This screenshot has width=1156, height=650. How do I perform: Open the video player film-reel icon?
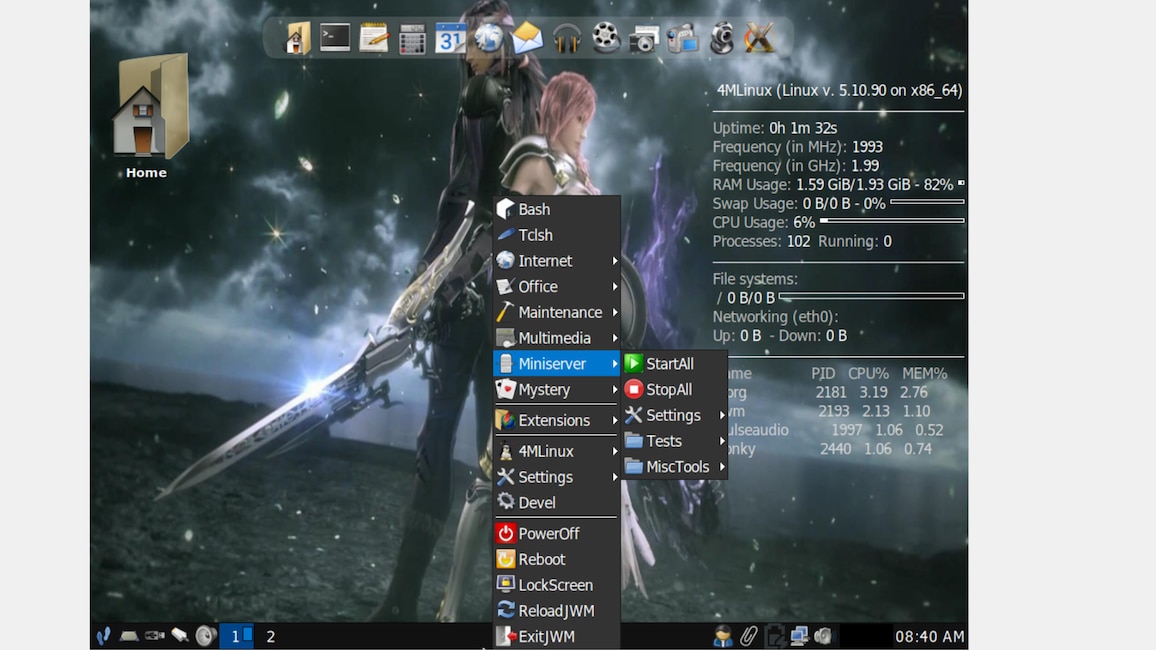(605, 38)
